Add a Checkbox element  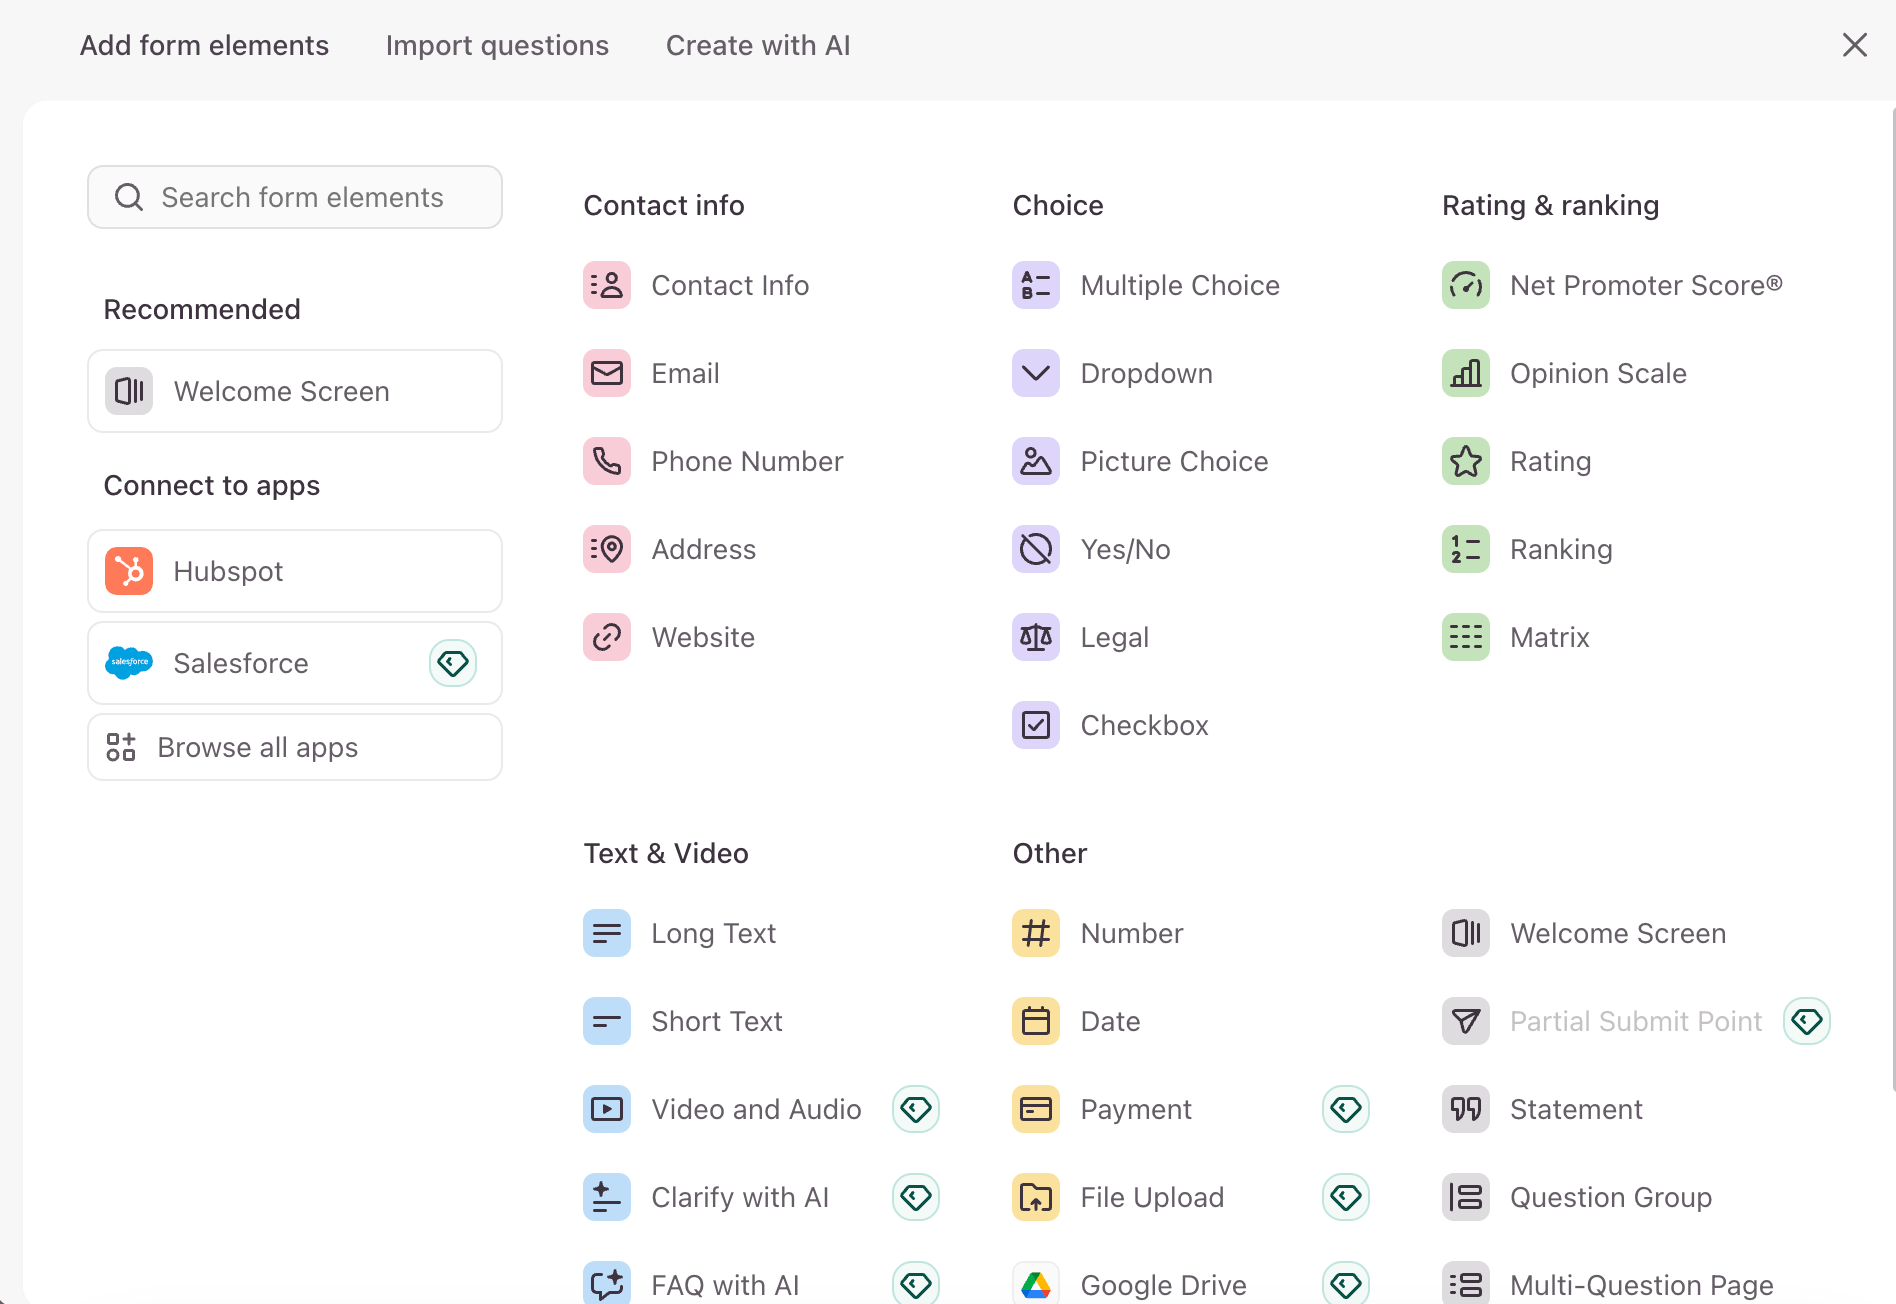click(x=1143, y=725)
